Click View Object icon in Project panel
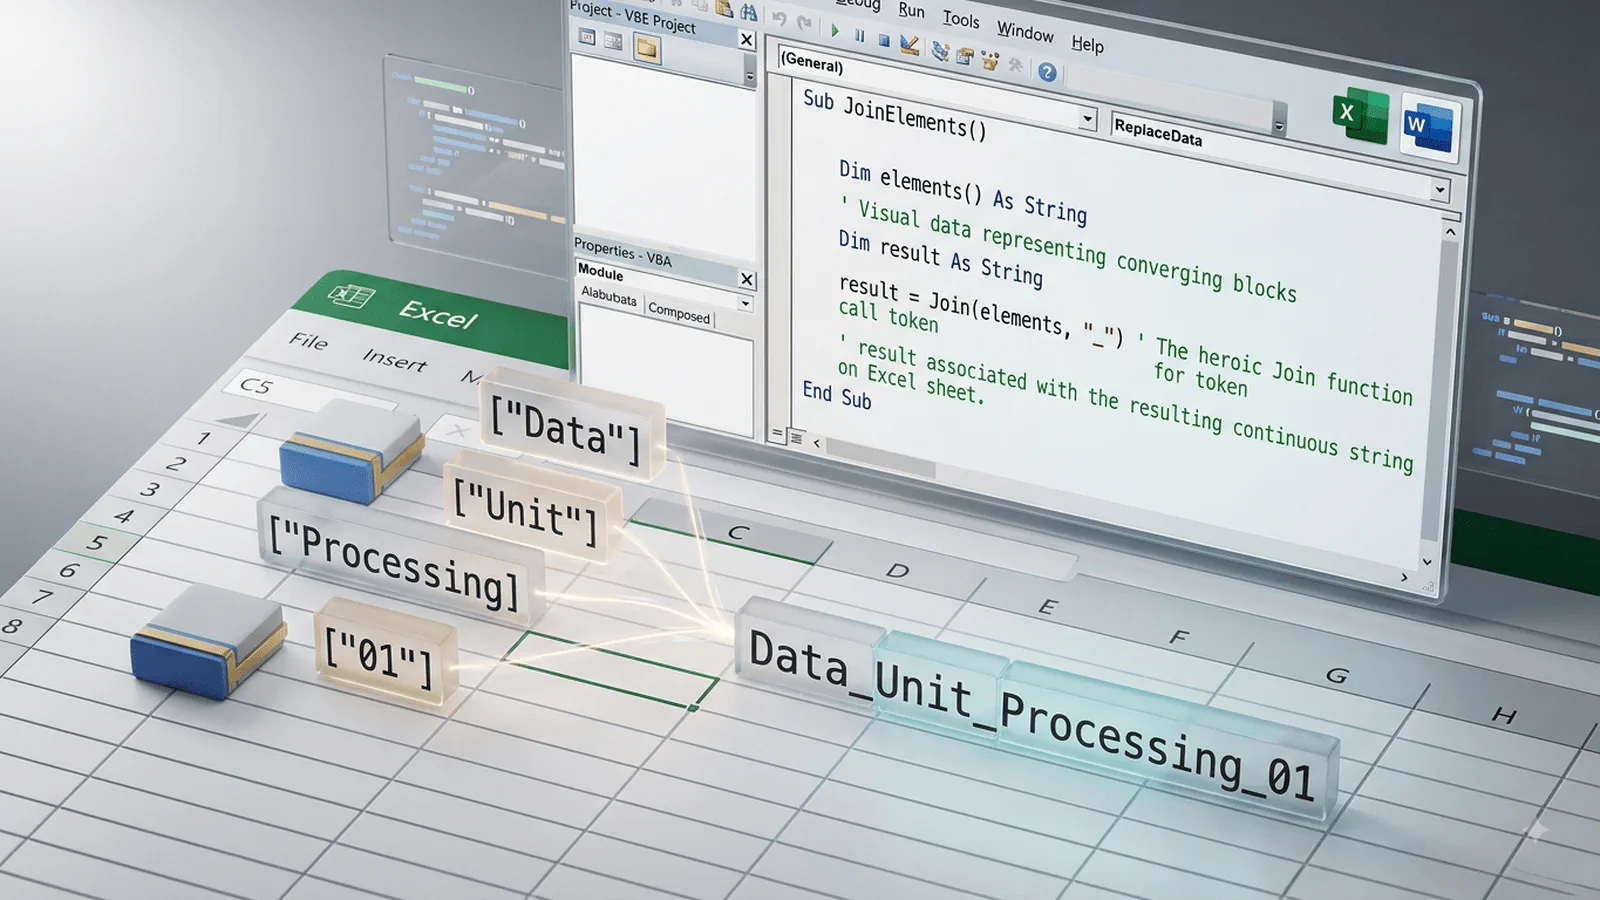1600x900 pixels. click(x=614, y=42)
